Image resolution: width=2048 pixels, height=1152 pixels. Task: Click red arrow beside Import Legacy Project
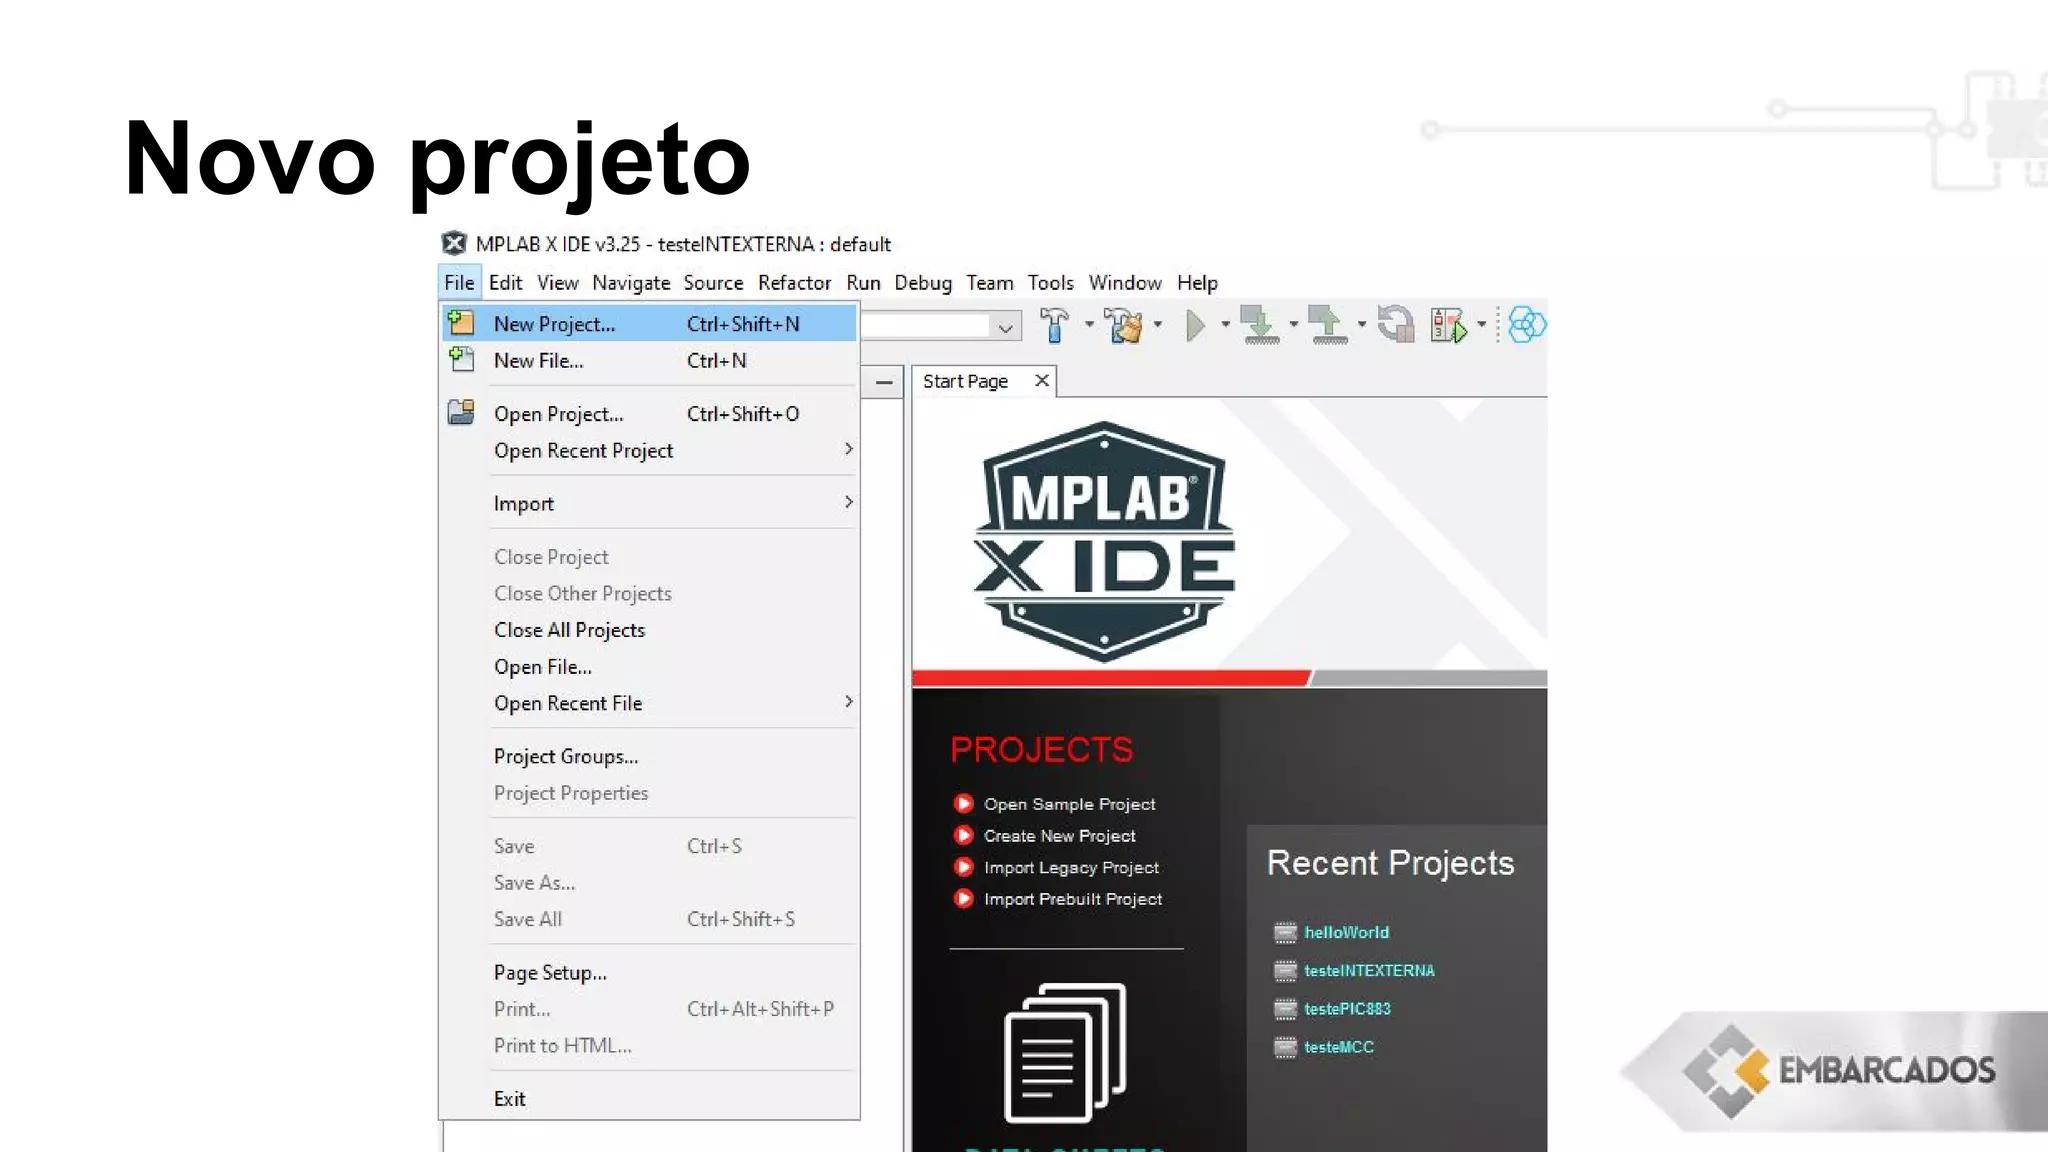[963, 867]
